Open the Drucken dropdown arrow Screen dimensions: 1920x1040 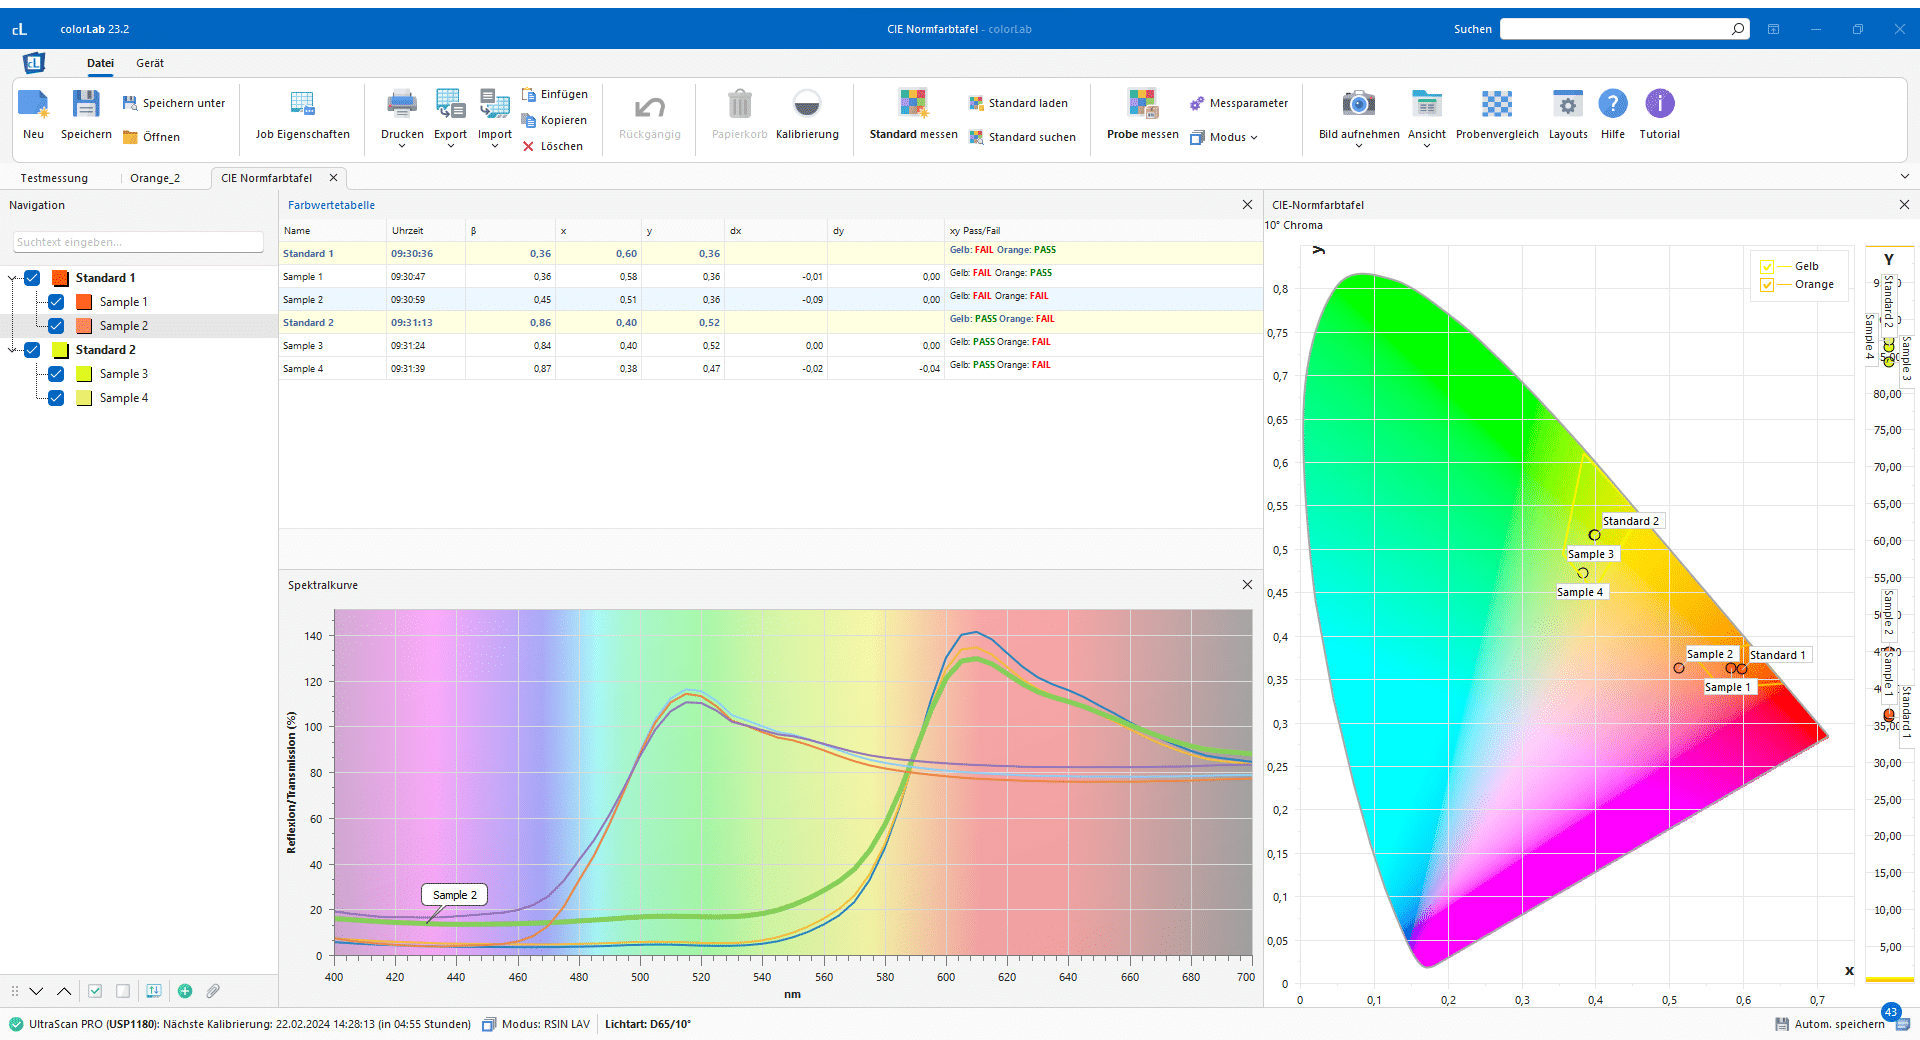pyautogui.click(x=402, y=147)
